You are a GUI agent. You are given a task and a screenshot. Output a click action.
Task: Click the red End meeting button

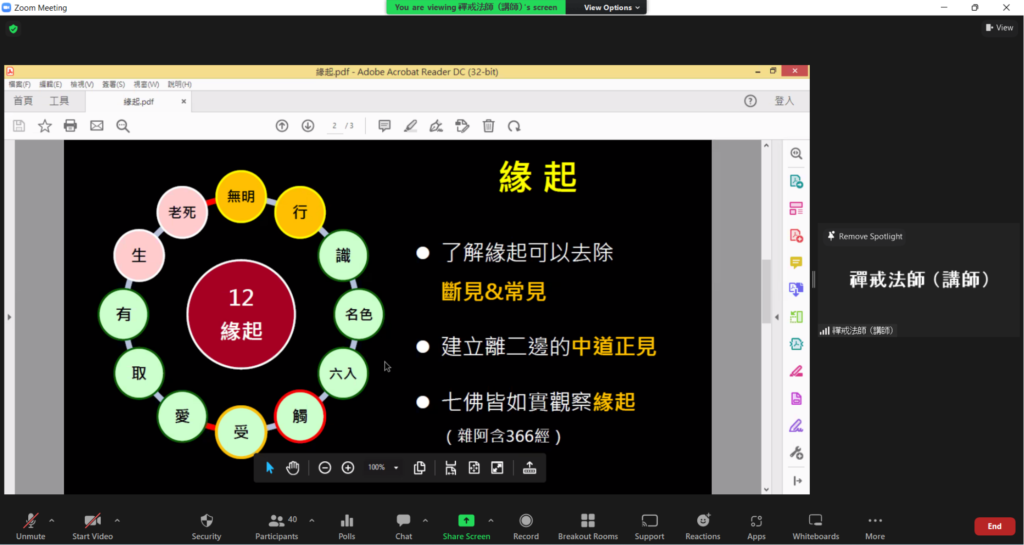[x=994, y=526]
